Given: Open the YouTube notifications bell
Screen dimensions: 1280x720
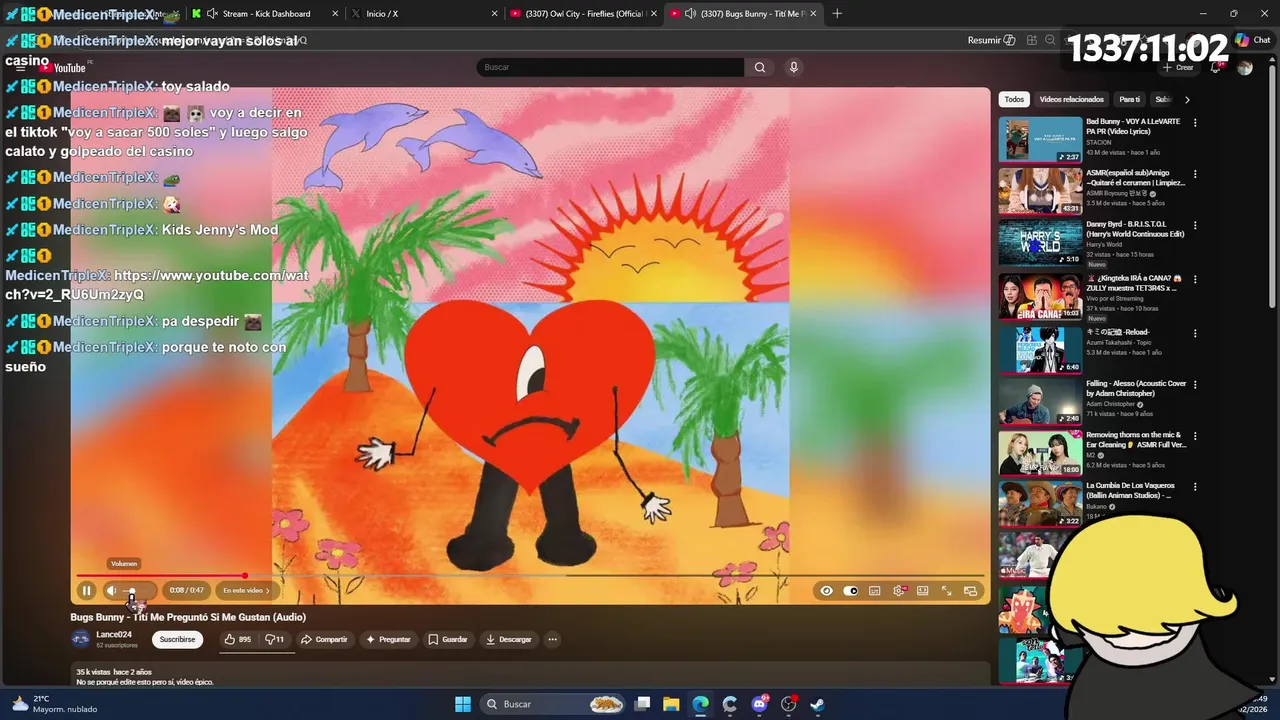Looking at the screenshot, I should point(1215,67).
